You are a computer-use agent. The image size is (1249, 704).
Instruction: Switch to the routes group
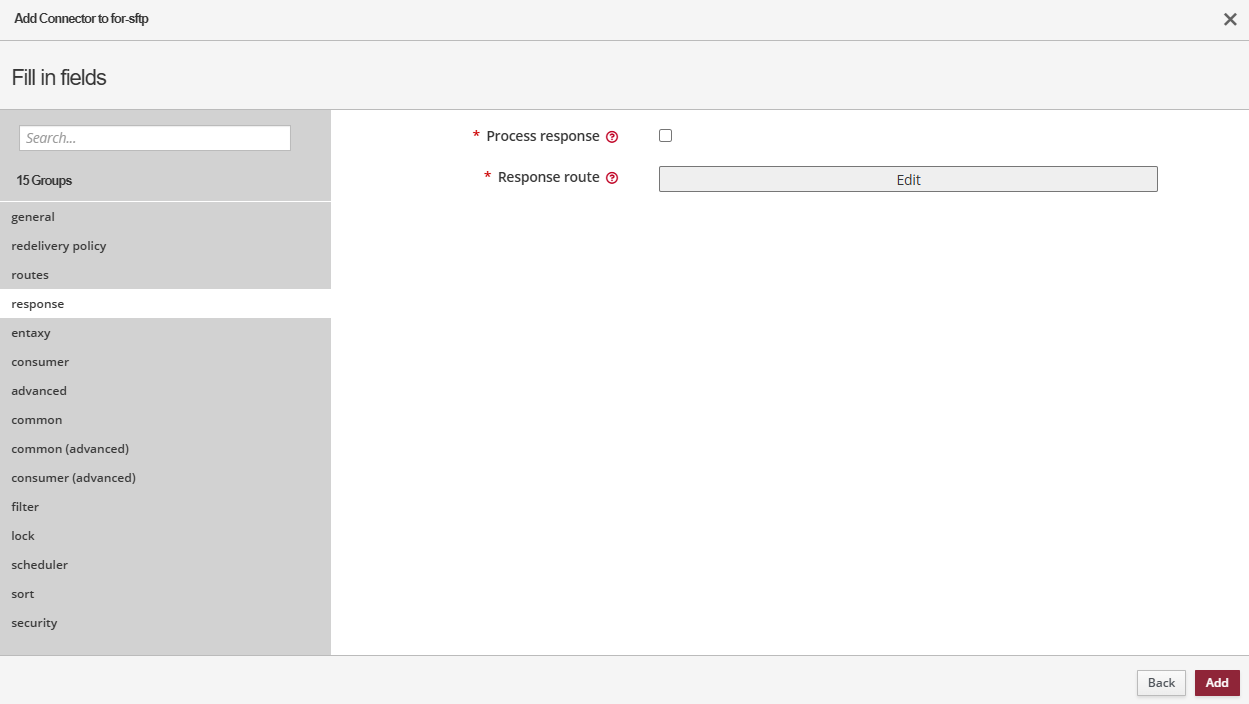pyautogui.click(x=30, y=275)
